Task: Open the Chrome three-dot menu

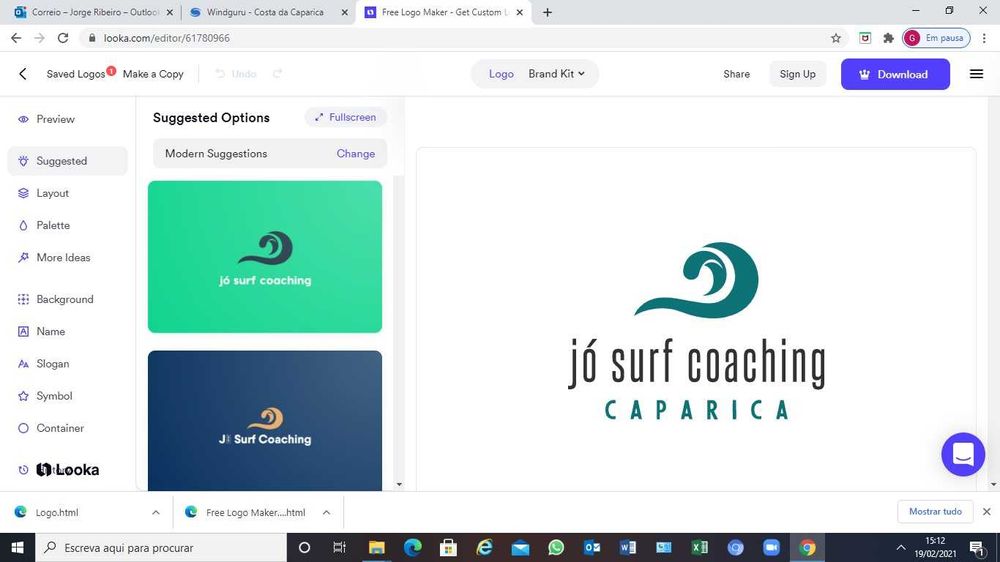Action: pos(984,38)
